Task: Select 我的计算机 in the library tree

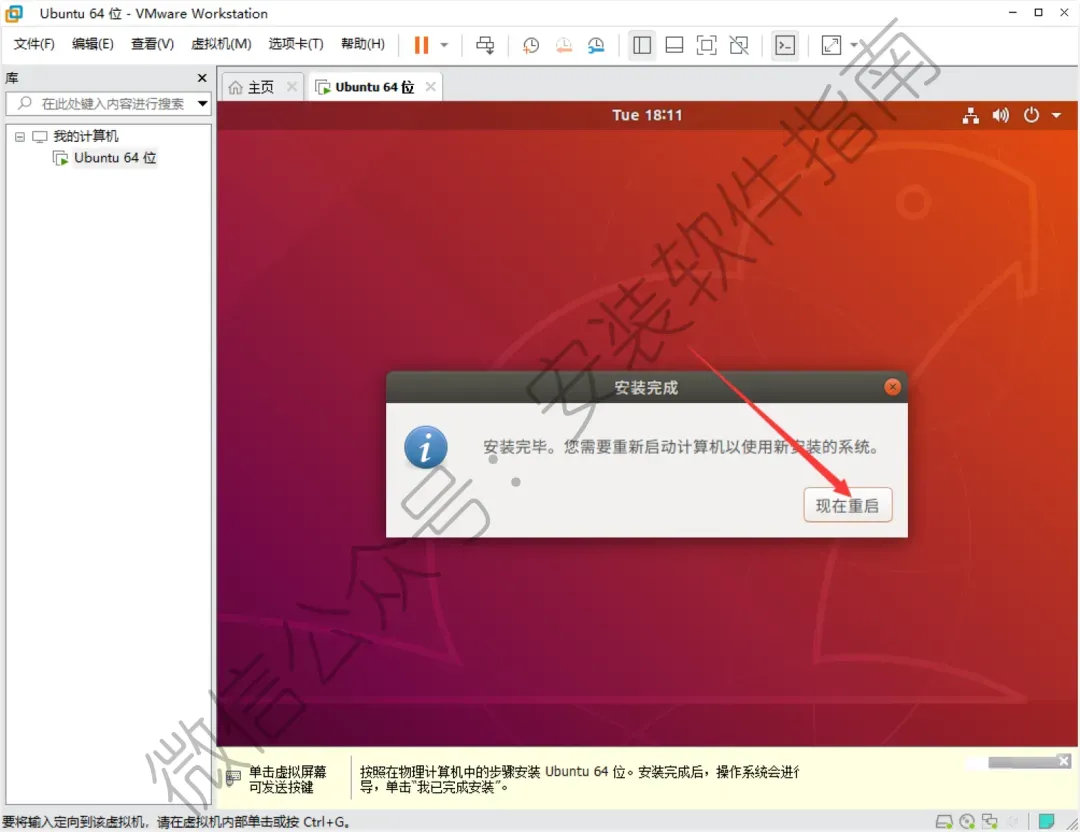Action: (x=85, y=136)
